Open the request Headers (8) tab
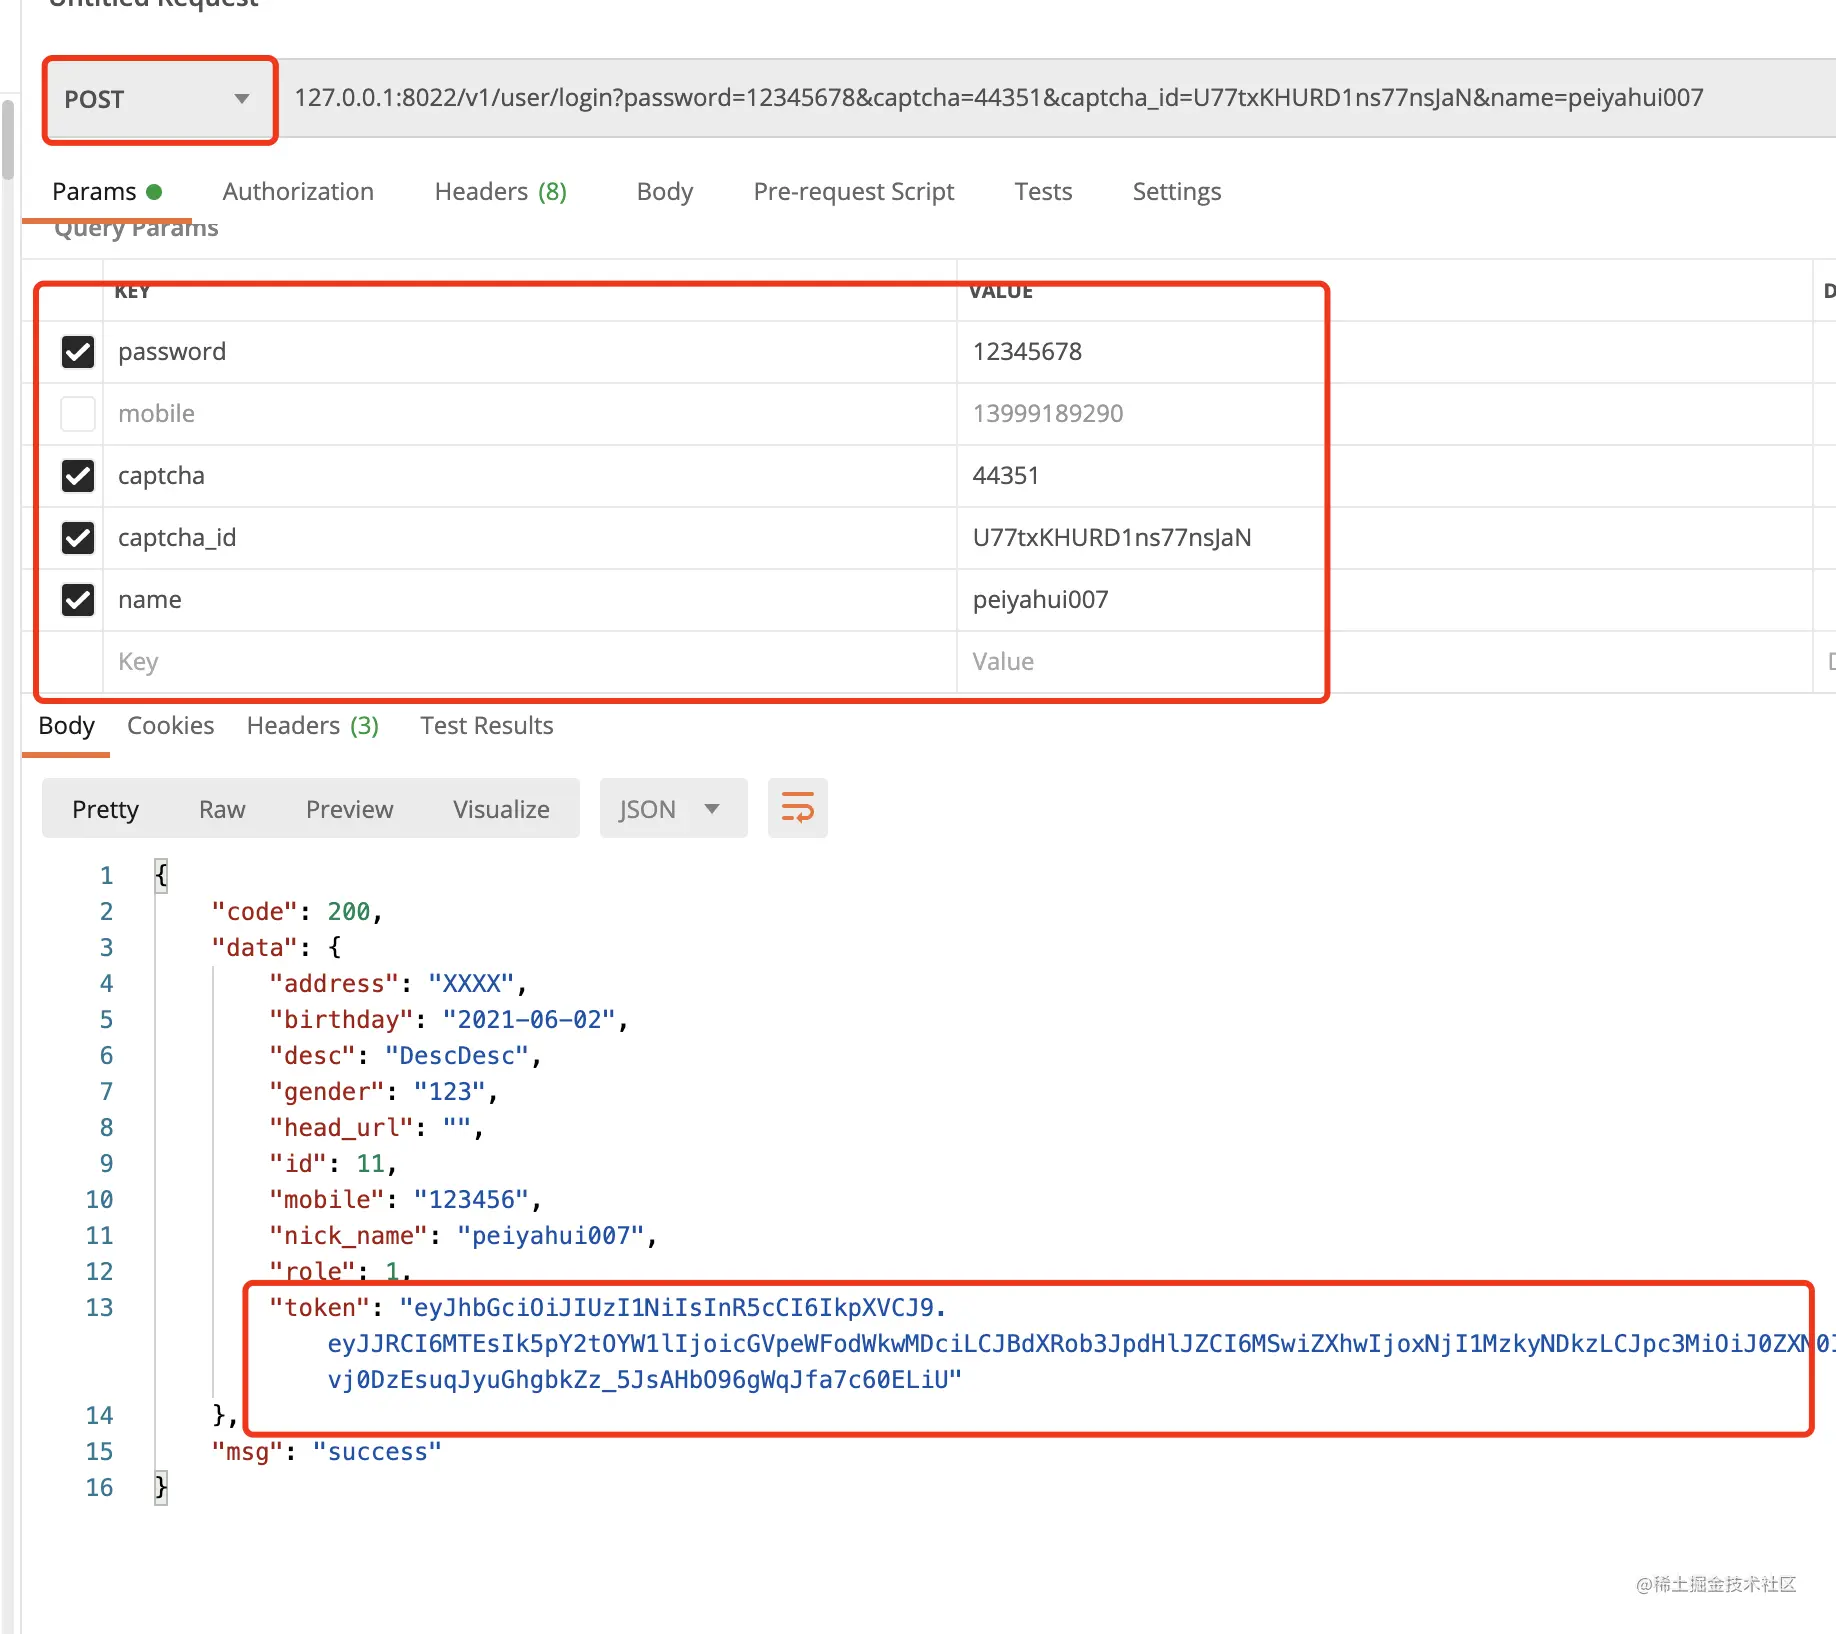This screenshot has height=1634, width=1836. [500, 191]
